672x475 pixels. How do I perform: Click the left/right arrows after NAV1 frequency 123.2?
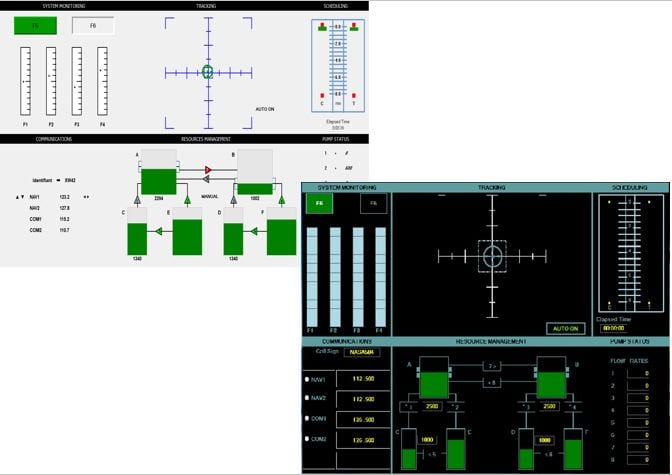pos(85,198)
